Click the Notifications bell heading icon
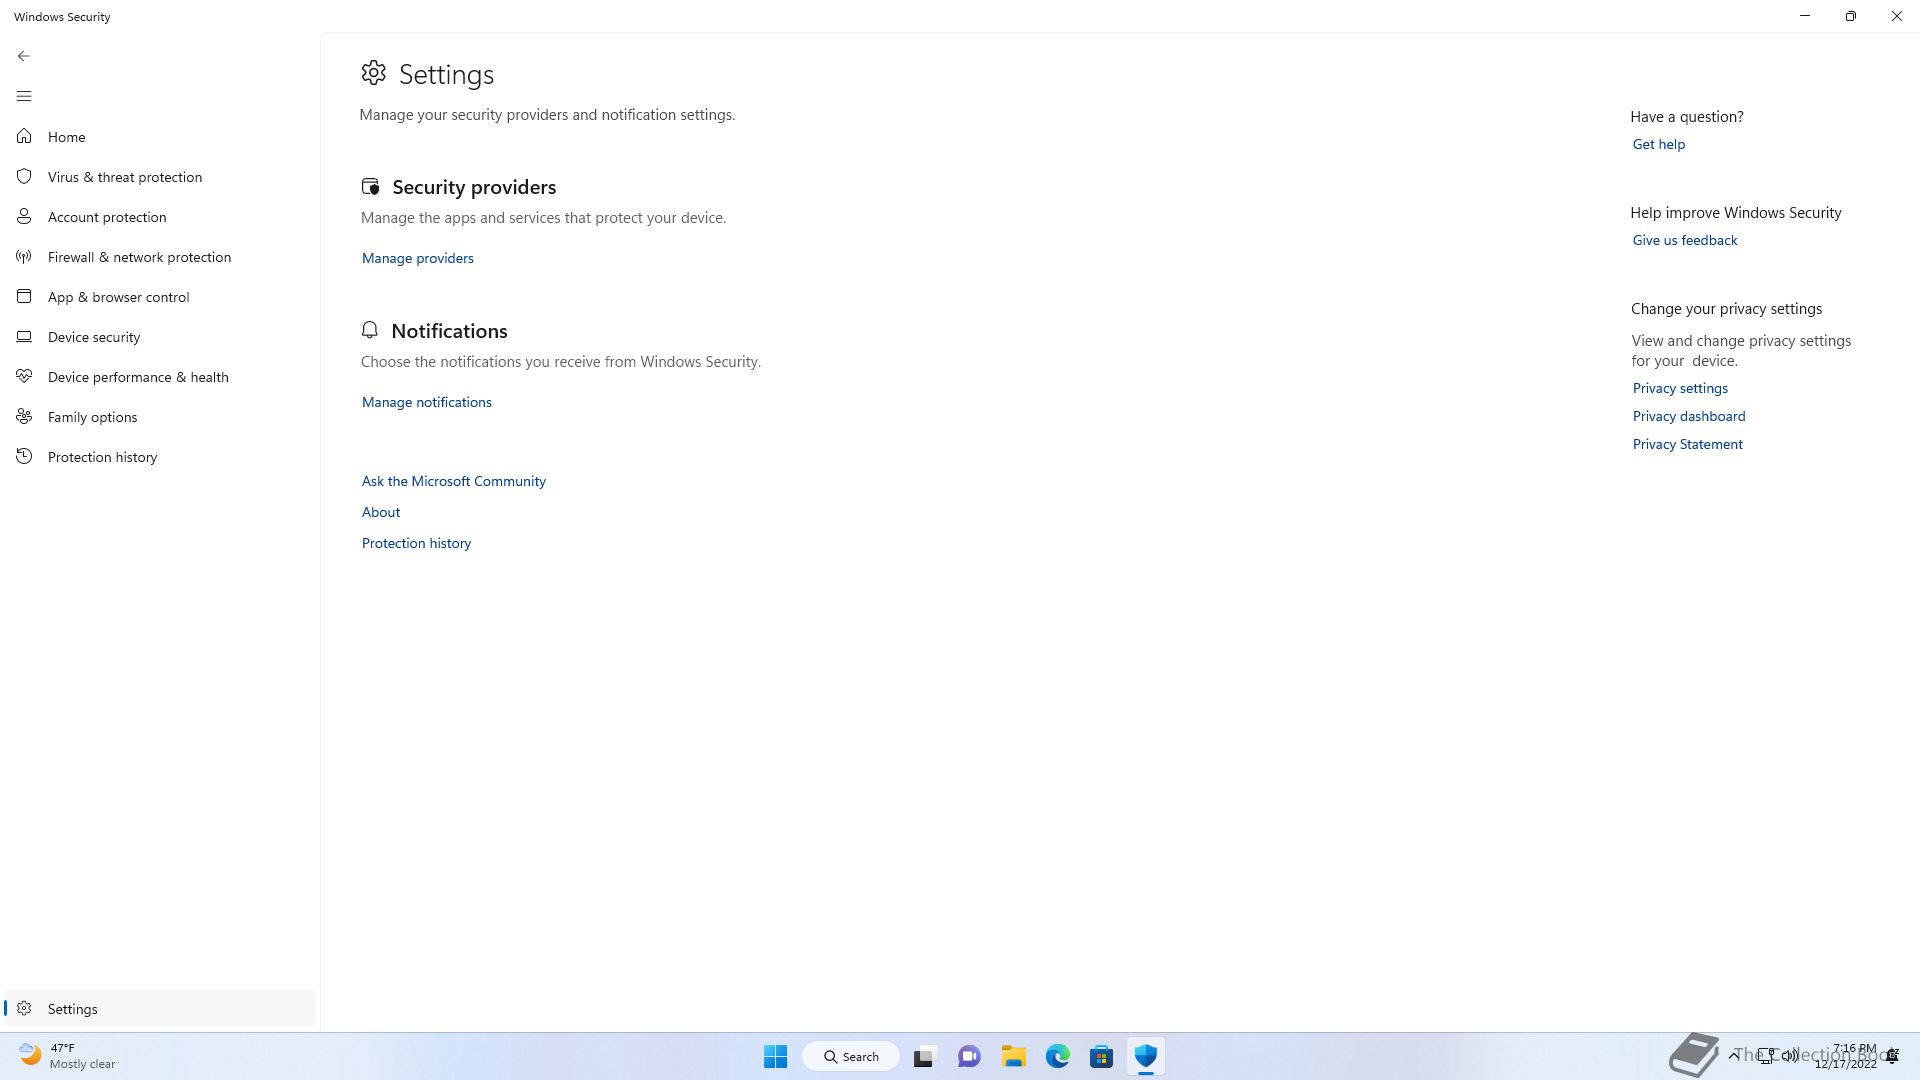This screenshot has width=1920, height=1080. (x=370, y=330)
